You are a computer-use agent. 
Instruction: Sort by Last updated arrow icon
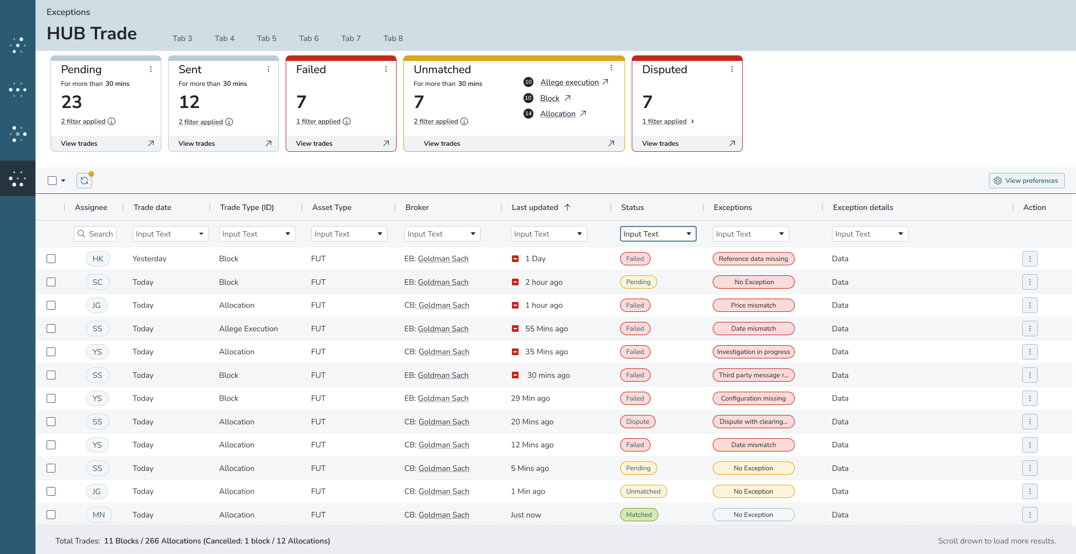(567, 208)
